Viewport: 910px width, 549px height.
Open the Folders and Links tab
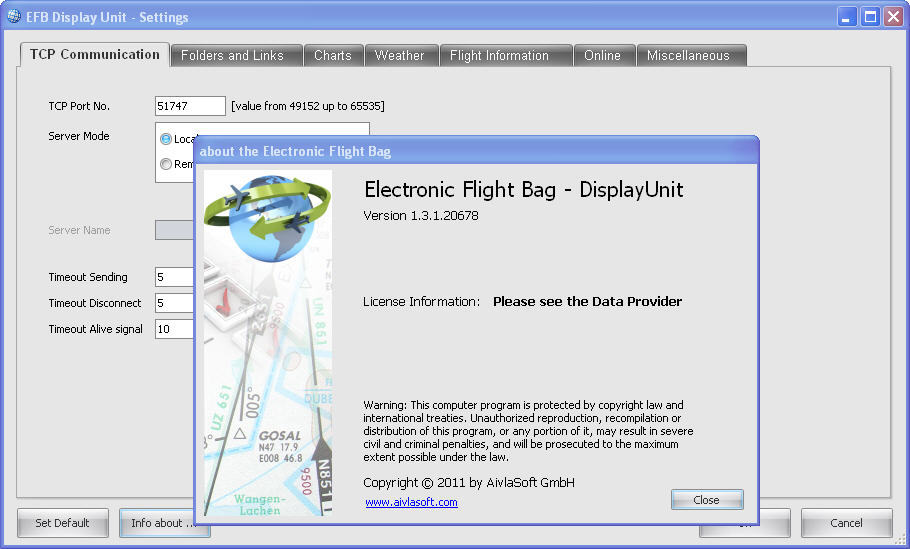237,56
